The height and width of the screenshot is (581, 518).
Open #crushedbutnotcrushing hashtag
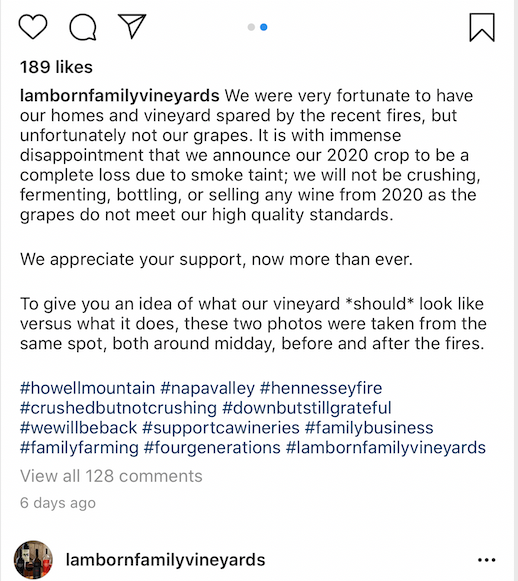[118, 408]
